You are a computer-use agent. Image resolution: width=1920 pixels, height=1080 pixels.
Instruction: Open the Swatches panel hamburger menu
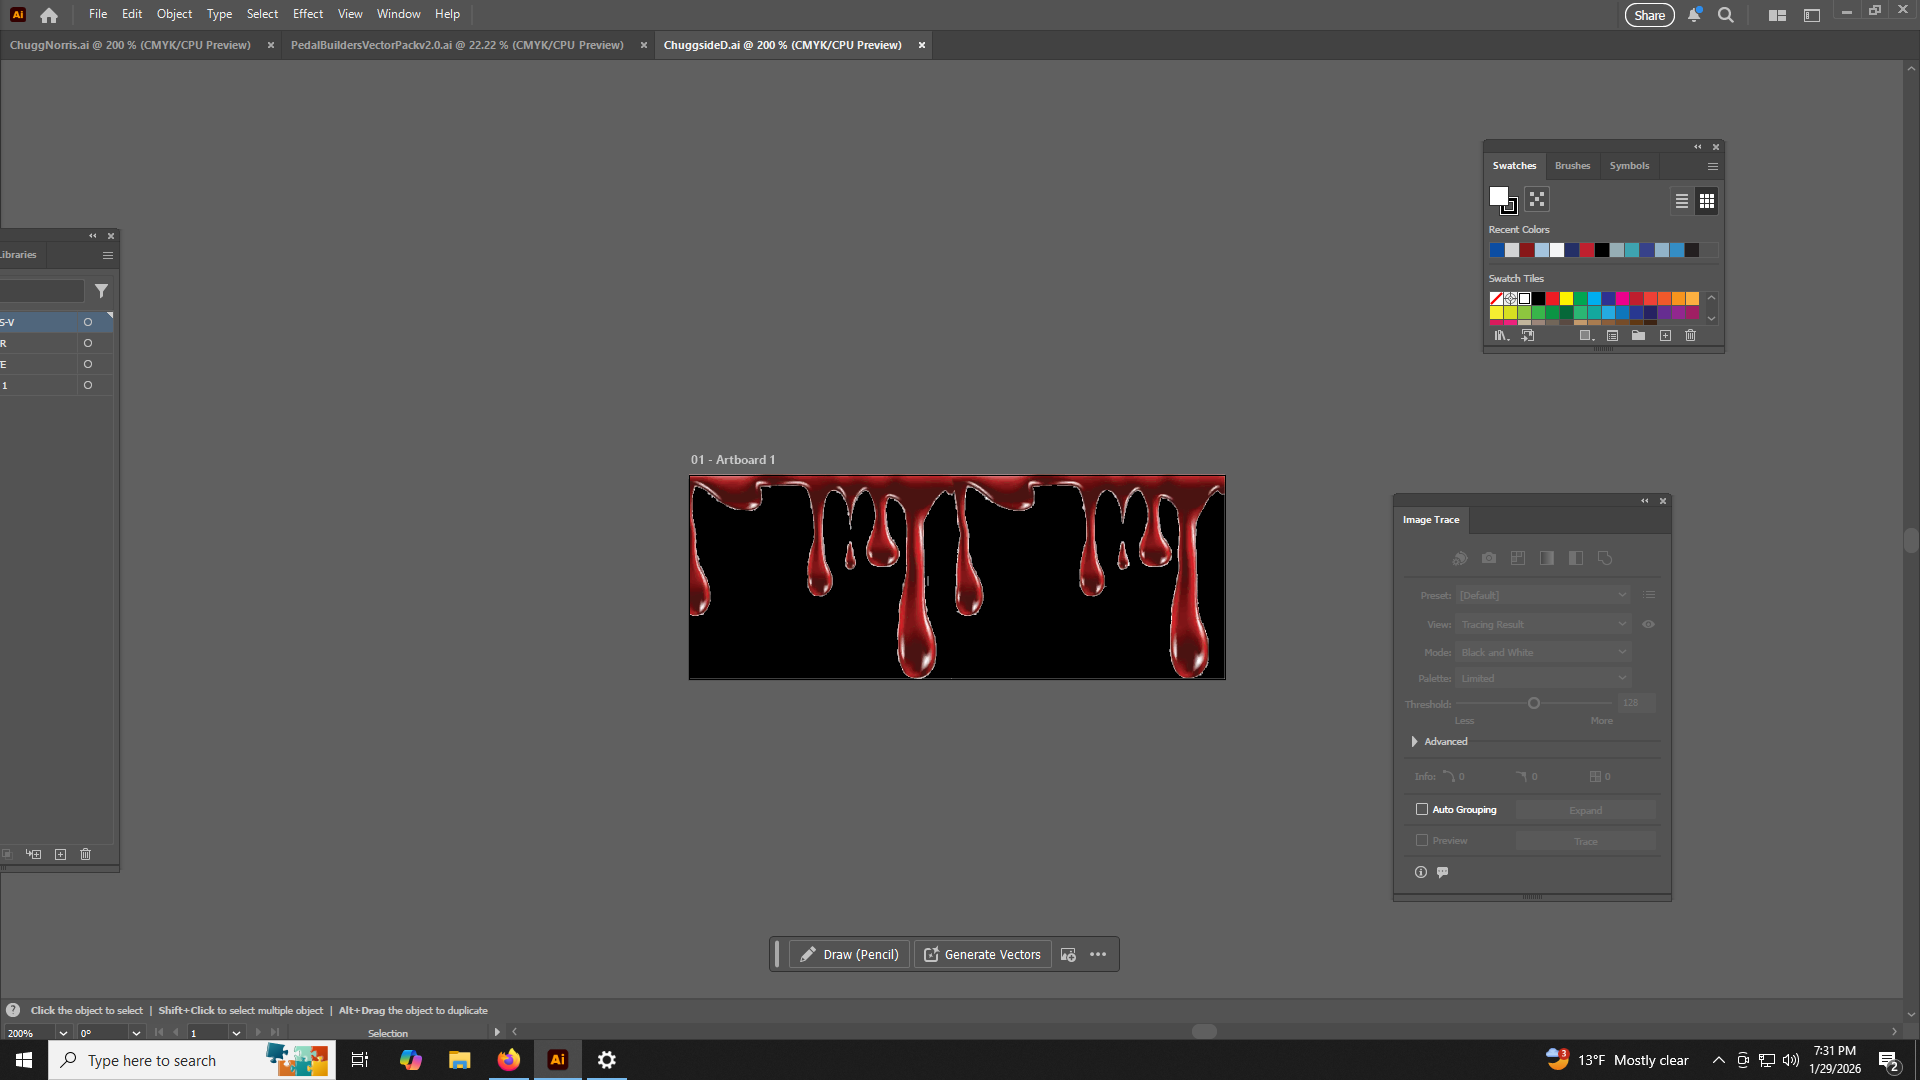(1712, 166)
